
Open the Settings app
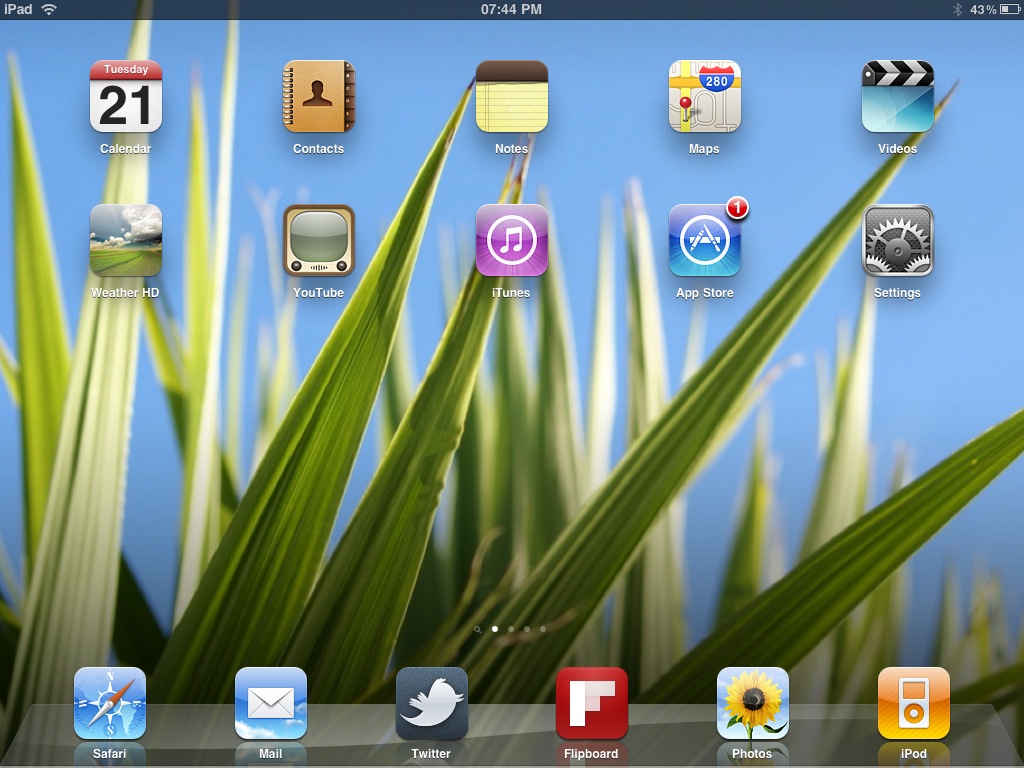(897, 240)
